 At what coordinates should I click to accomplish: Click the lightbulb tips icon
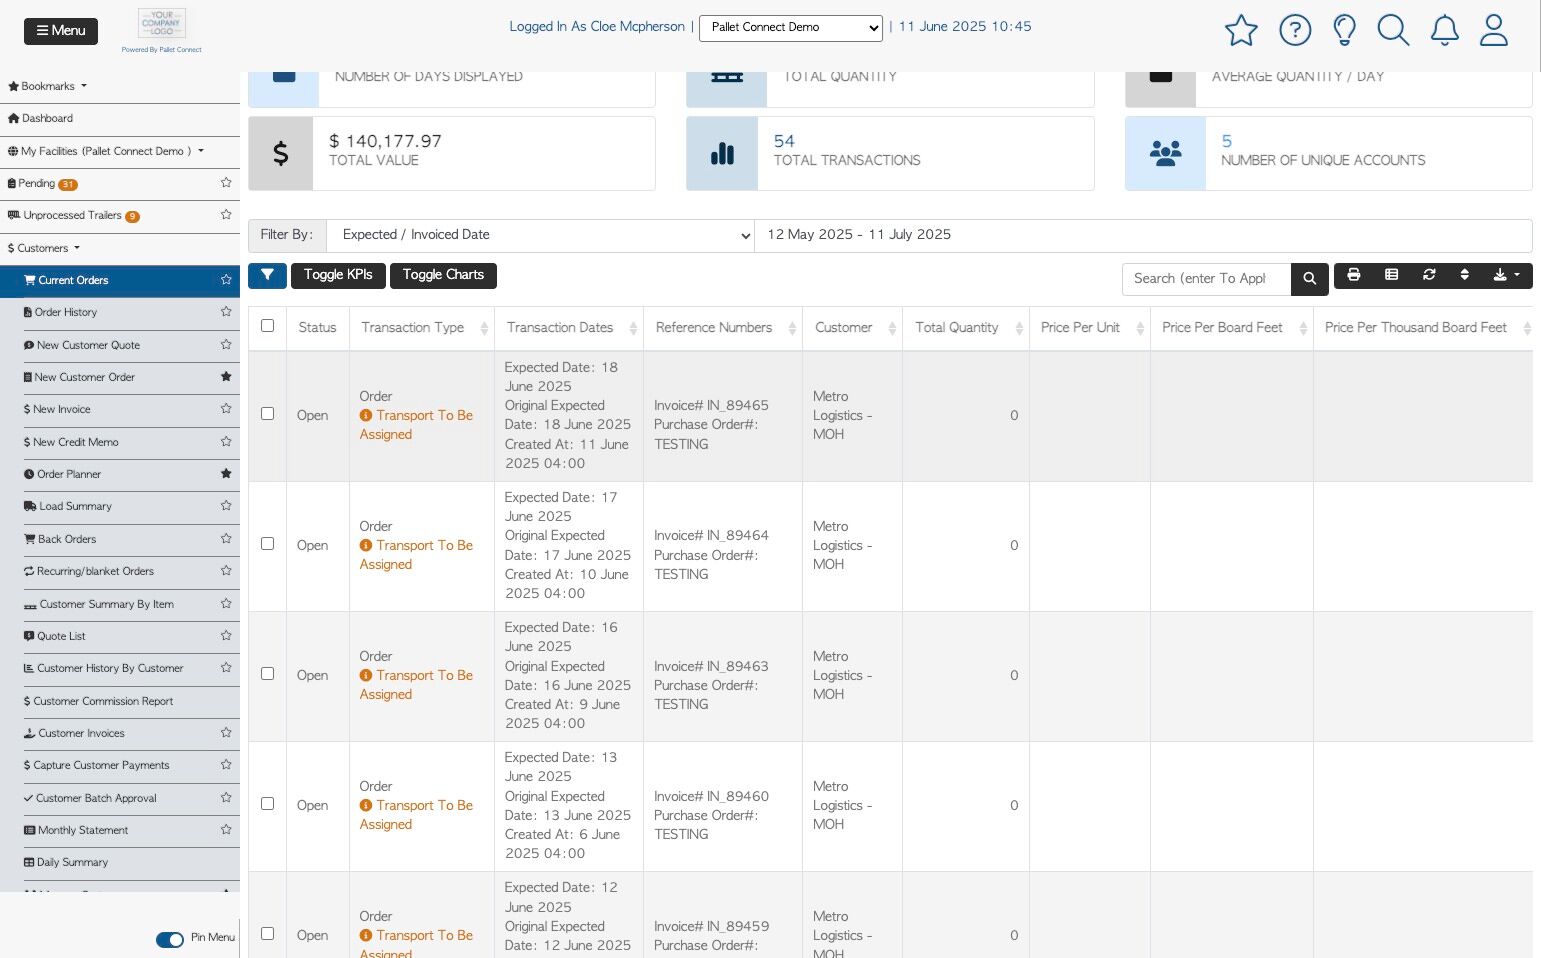point(1344,30)
